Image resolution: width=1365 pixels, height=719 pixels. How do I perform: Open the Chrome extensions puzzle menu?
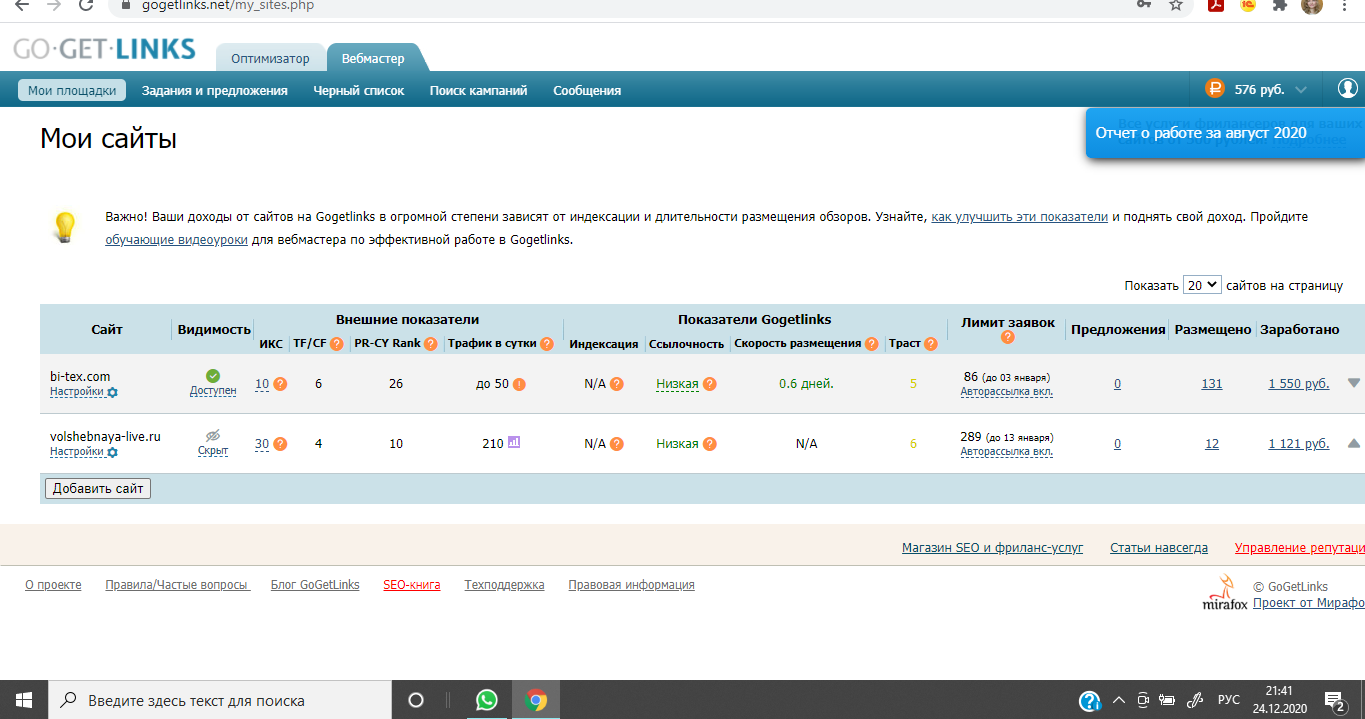coord(1279,5)
